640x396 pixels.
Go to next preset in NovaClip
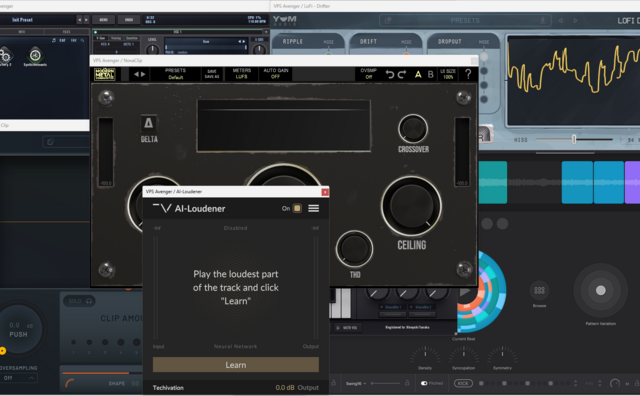143,74
